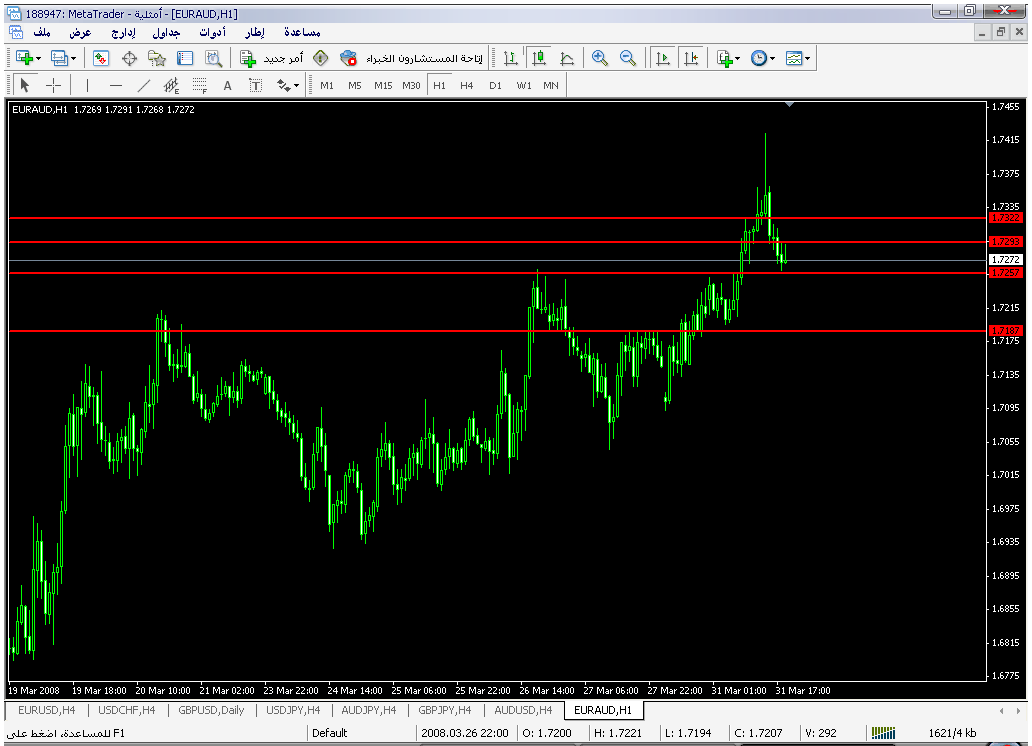Switch to the GBPUSD,Daily chart tab

coord(211,710)
